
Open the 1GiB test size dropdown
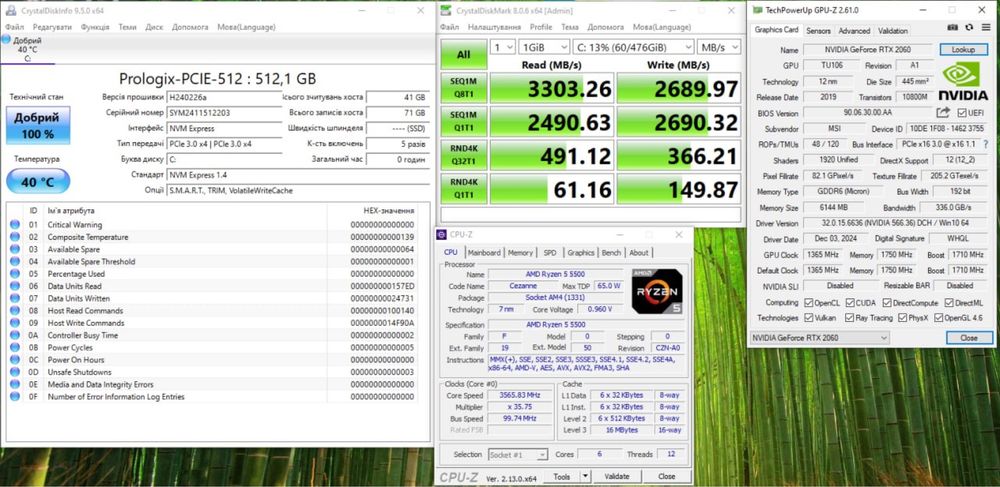click(x=544, y=47)
